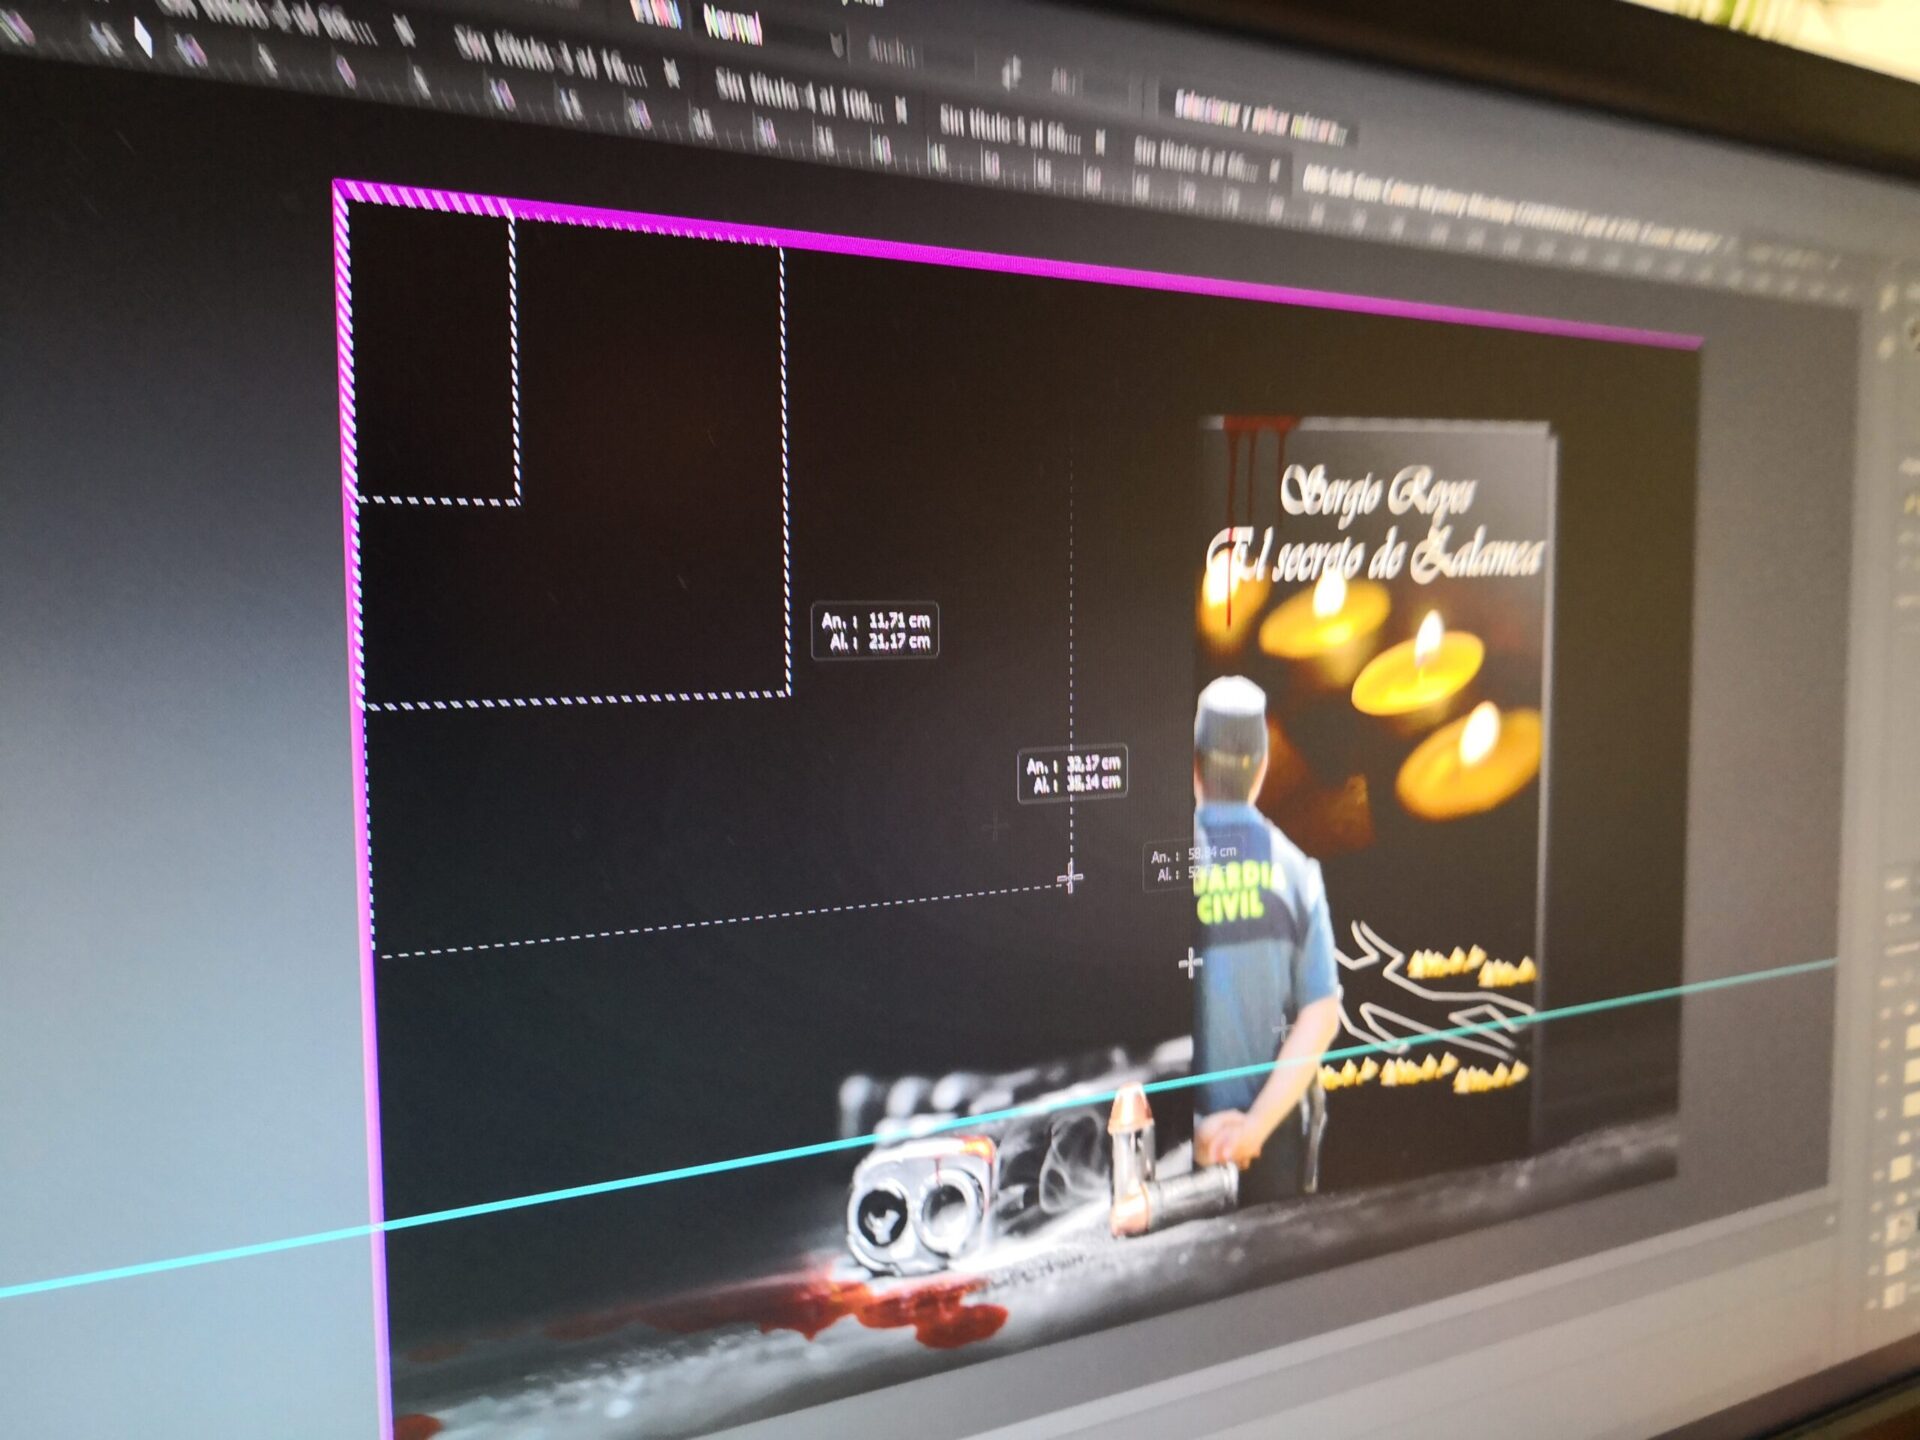The width and height of the screenshot is (1920, 1440).
Task: Close the Sin título-6 document tab
Action: [1275, 172]
